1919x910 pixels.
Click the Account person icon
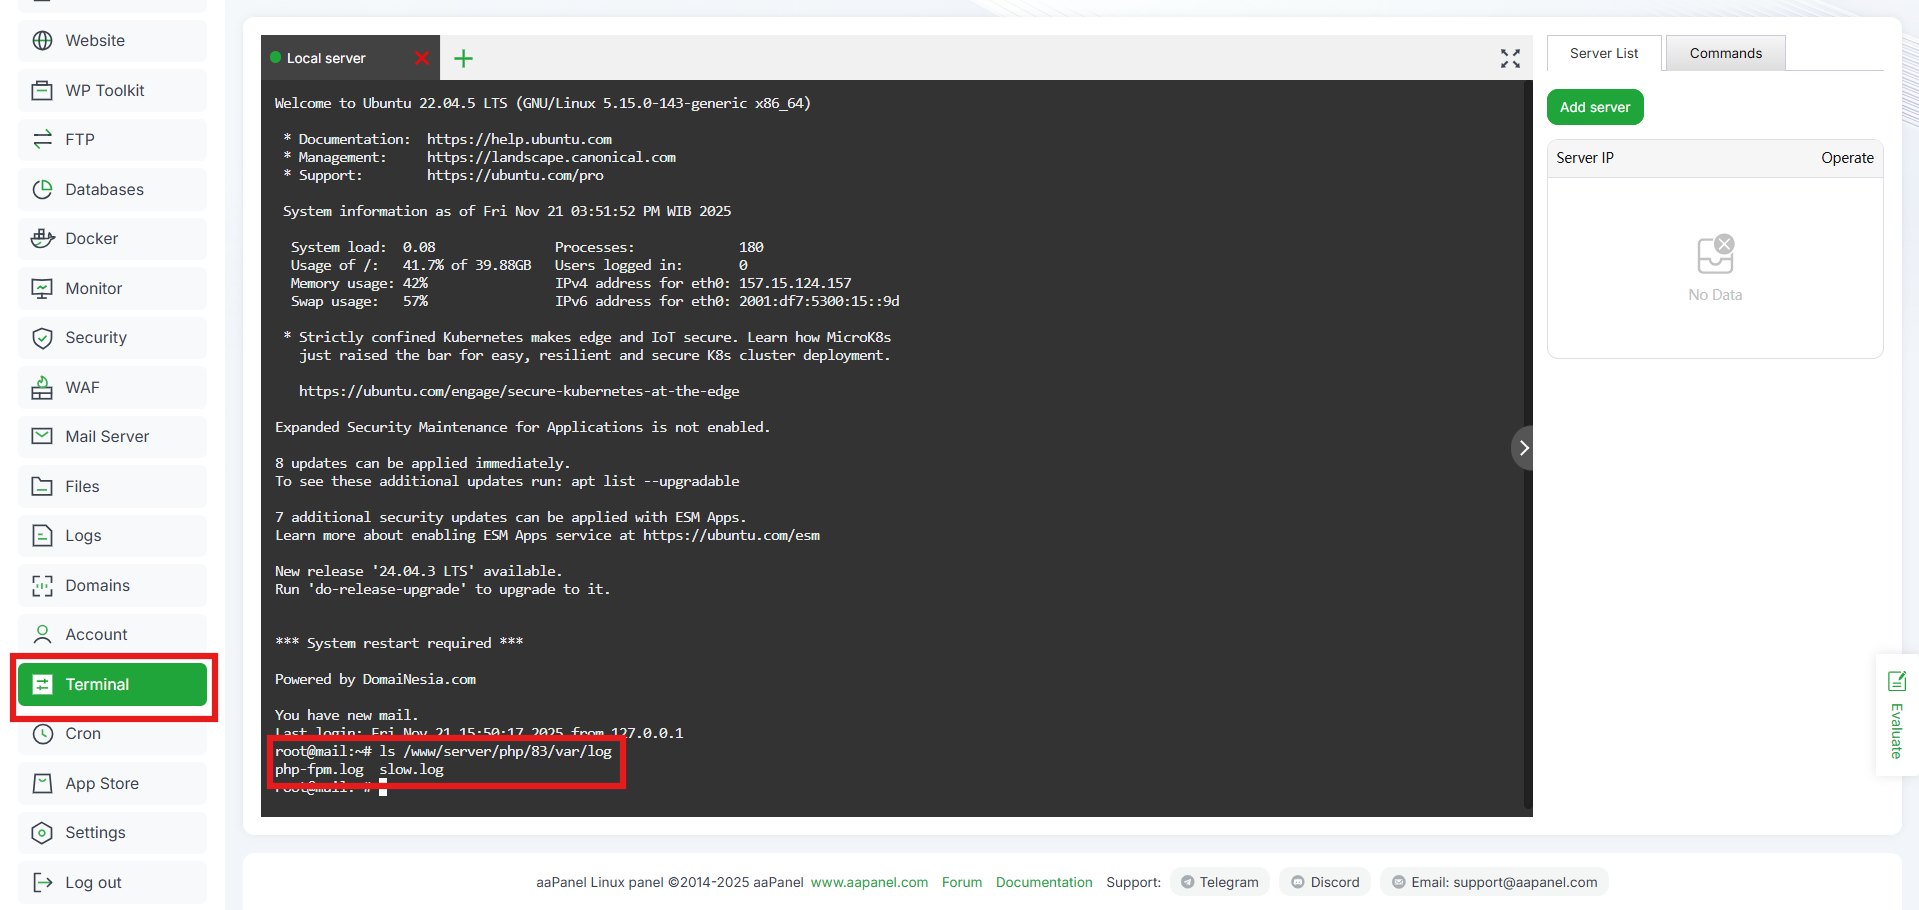pos(42,634)
